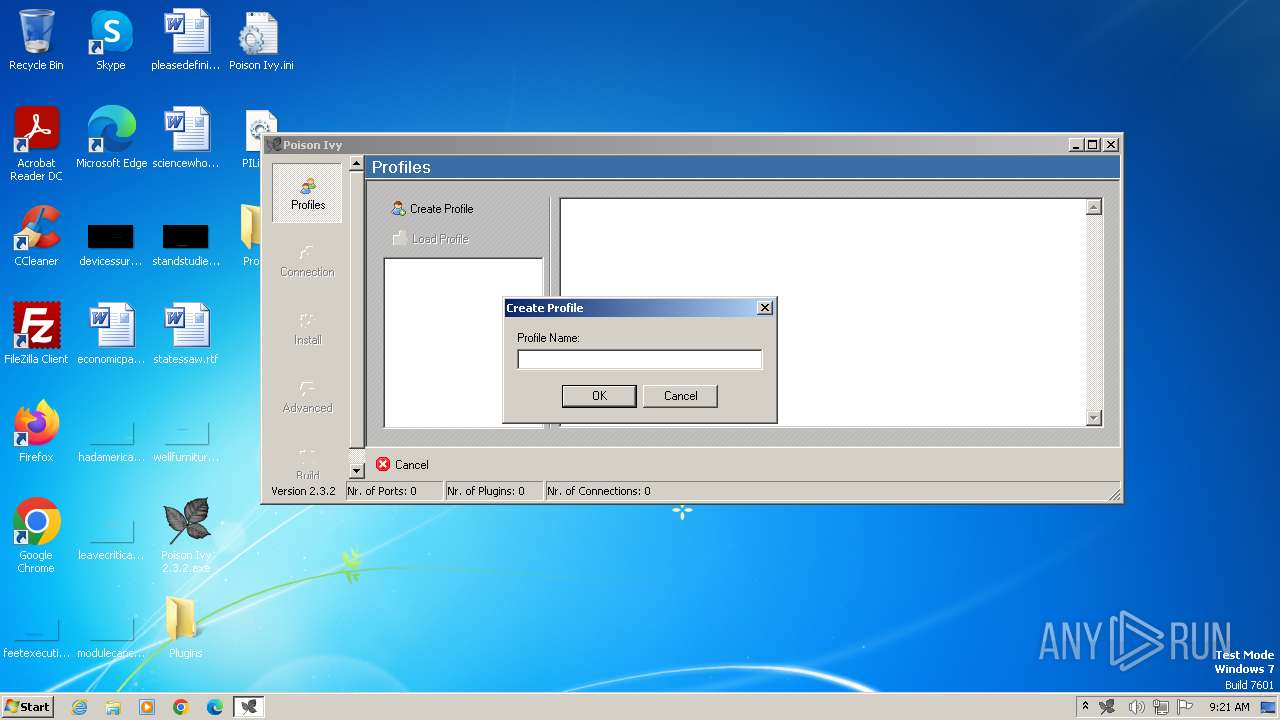The image size is (1280, 720).
Task: Select the Microsoft Edge desktop icon
Action: (111, 138)
